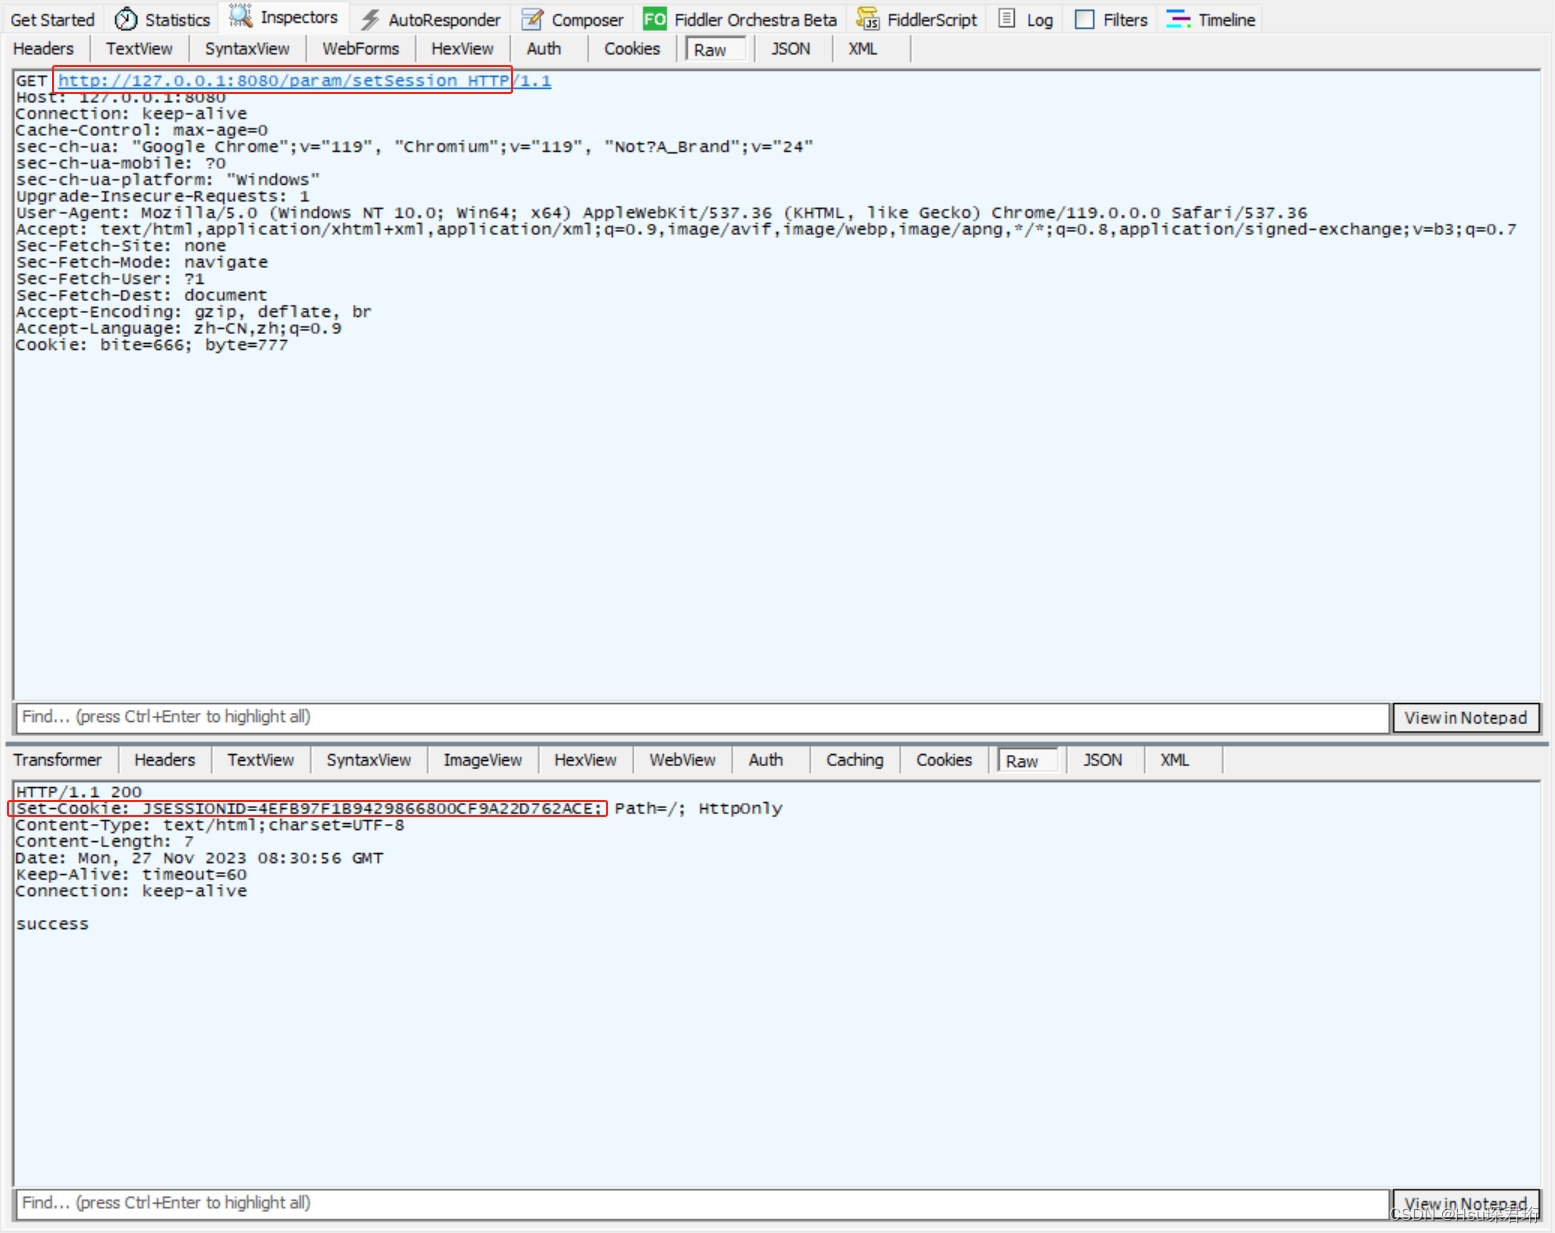Open the Timeline tab
The width and height of the screenshot is (1555, 1233).
(x=1211, y=19)
